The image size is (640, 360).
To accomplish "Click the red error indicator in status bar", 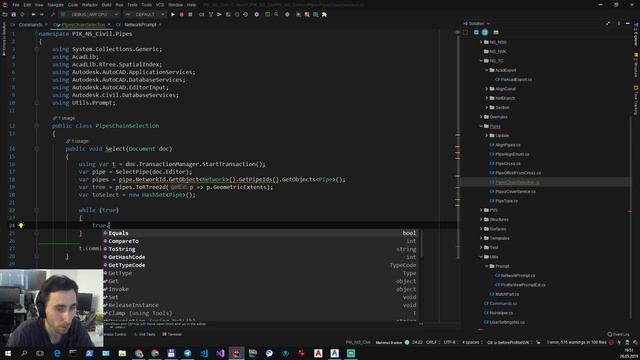I will (x=611, y=342).
